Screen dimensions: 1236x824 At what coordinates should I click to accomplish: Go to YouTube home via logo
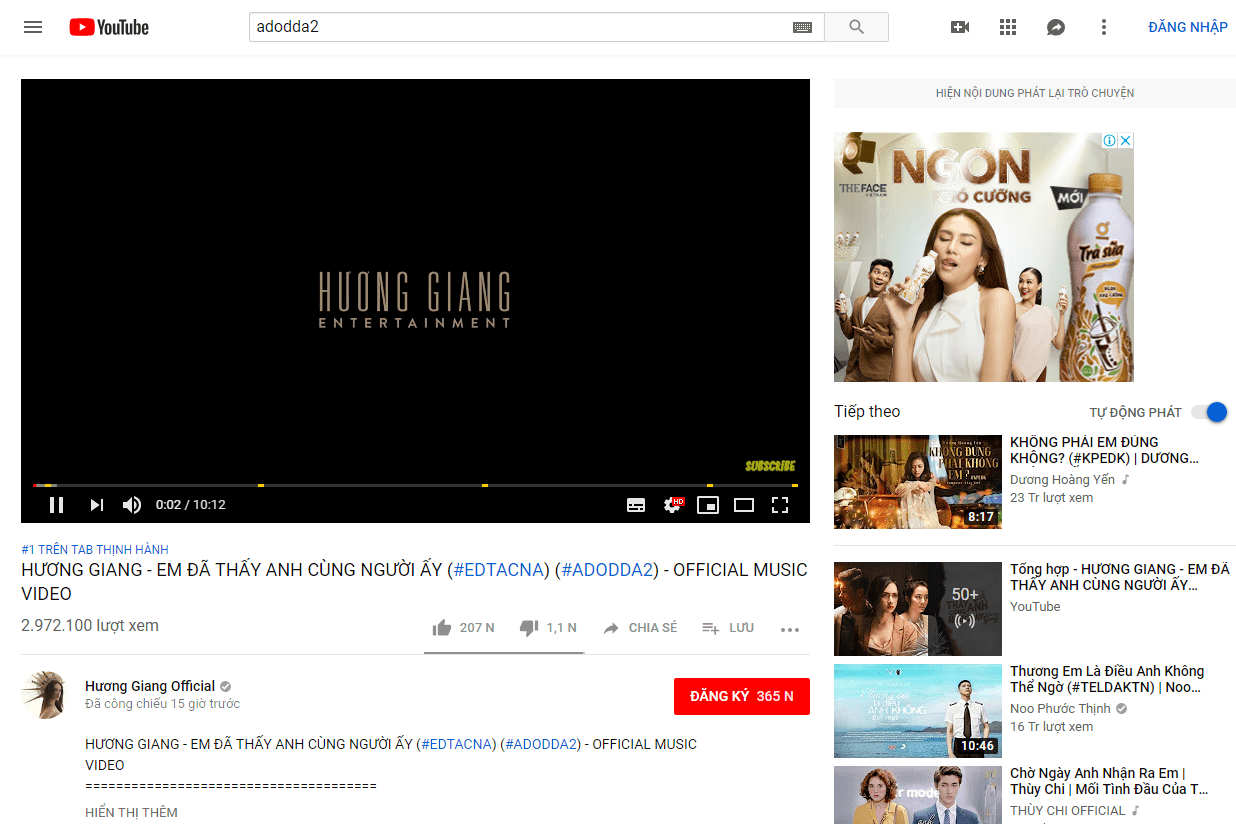(x=109, y=27)
